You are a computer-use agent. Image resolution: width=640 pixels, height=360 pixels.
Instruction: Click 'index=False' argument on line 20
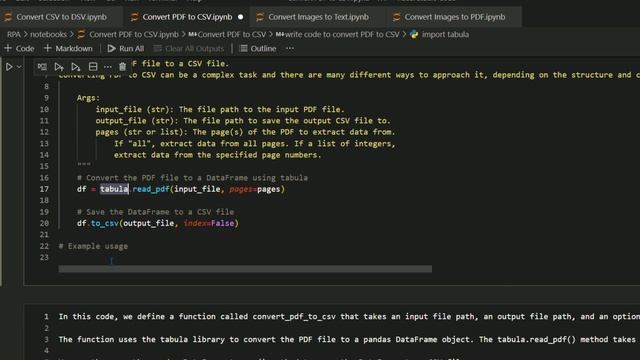209,223
